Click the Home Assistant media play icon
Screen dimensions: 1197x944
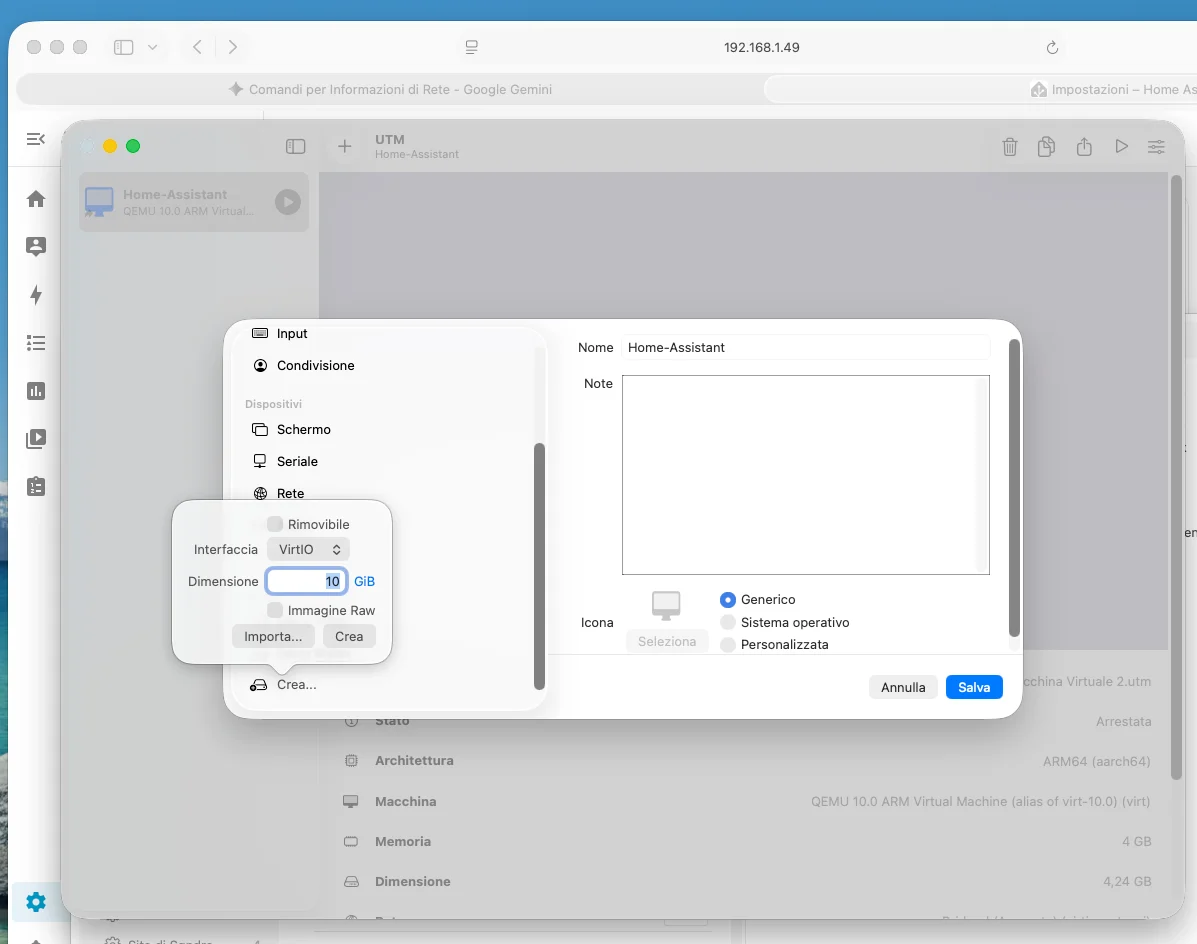click(36, 439)
